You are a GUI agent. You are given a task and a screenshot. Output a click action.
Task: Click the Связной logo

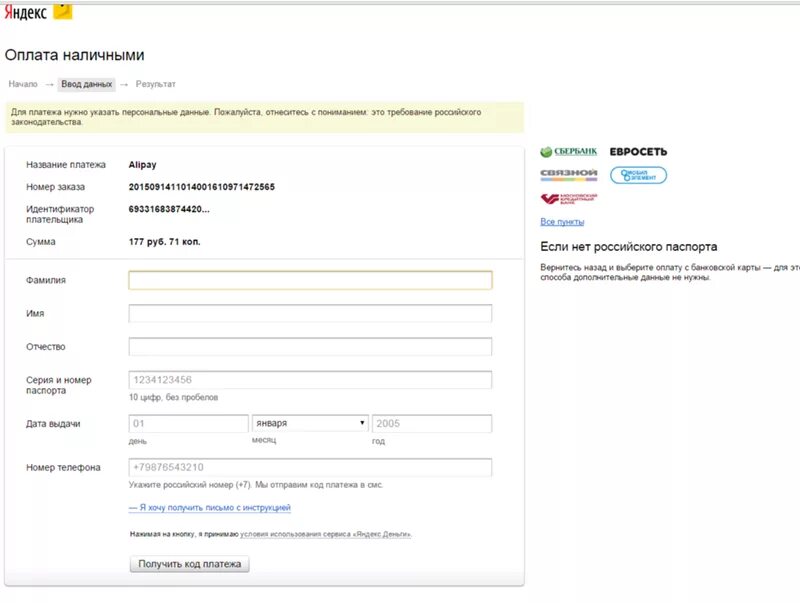tap(568, 175)
